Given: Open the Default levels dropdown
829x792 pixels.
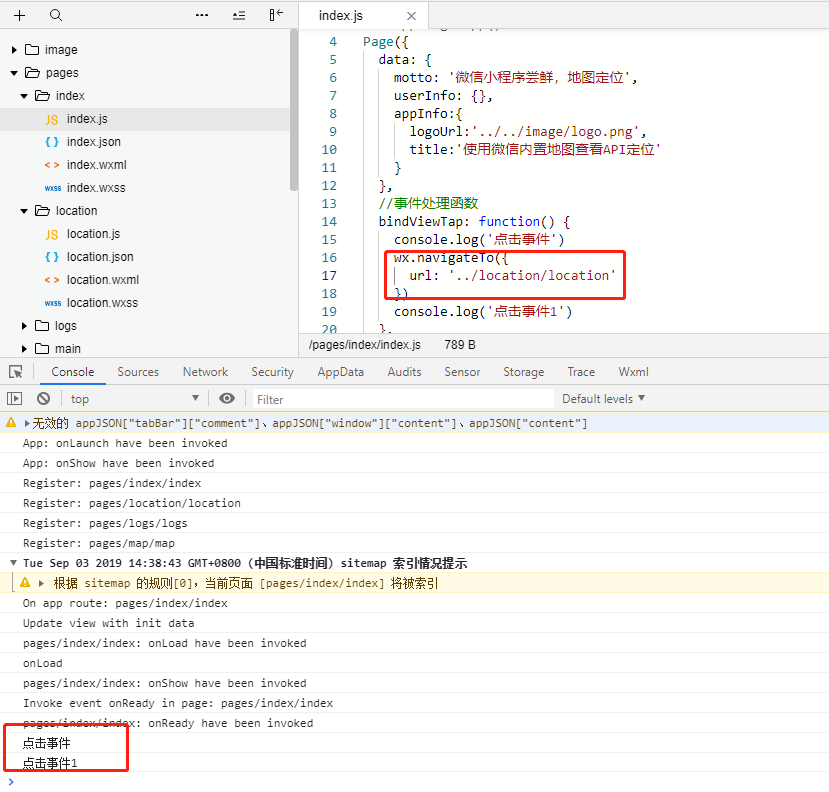Looking at the screenshot, I should [x=603, y=399].
